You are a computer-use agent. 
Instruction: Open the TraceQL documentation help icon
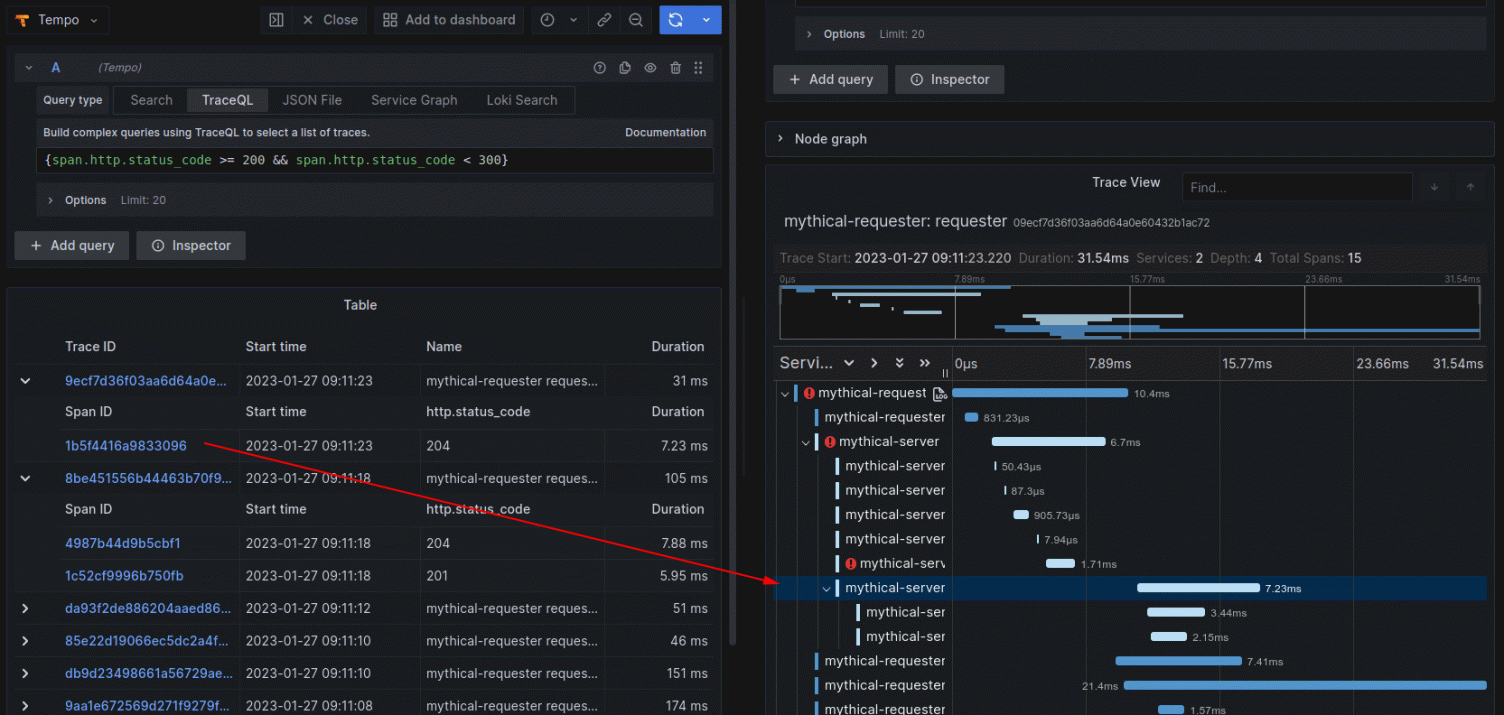pyautogui.click(x=599, y=67)
